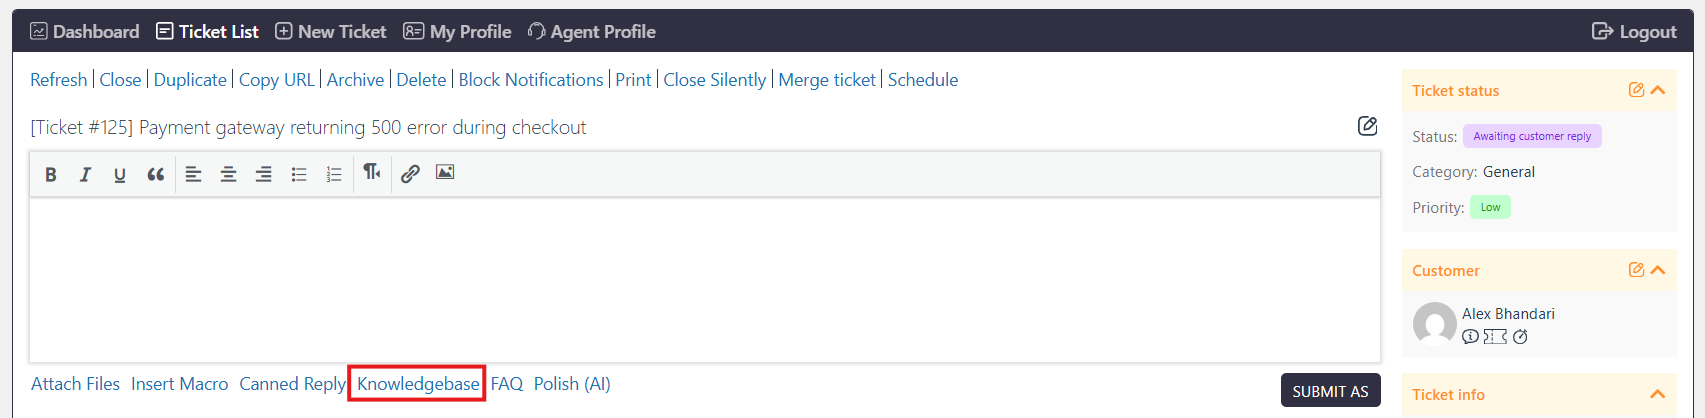
Task: Click inside the reply text area
Action: [x=705, y=280]
